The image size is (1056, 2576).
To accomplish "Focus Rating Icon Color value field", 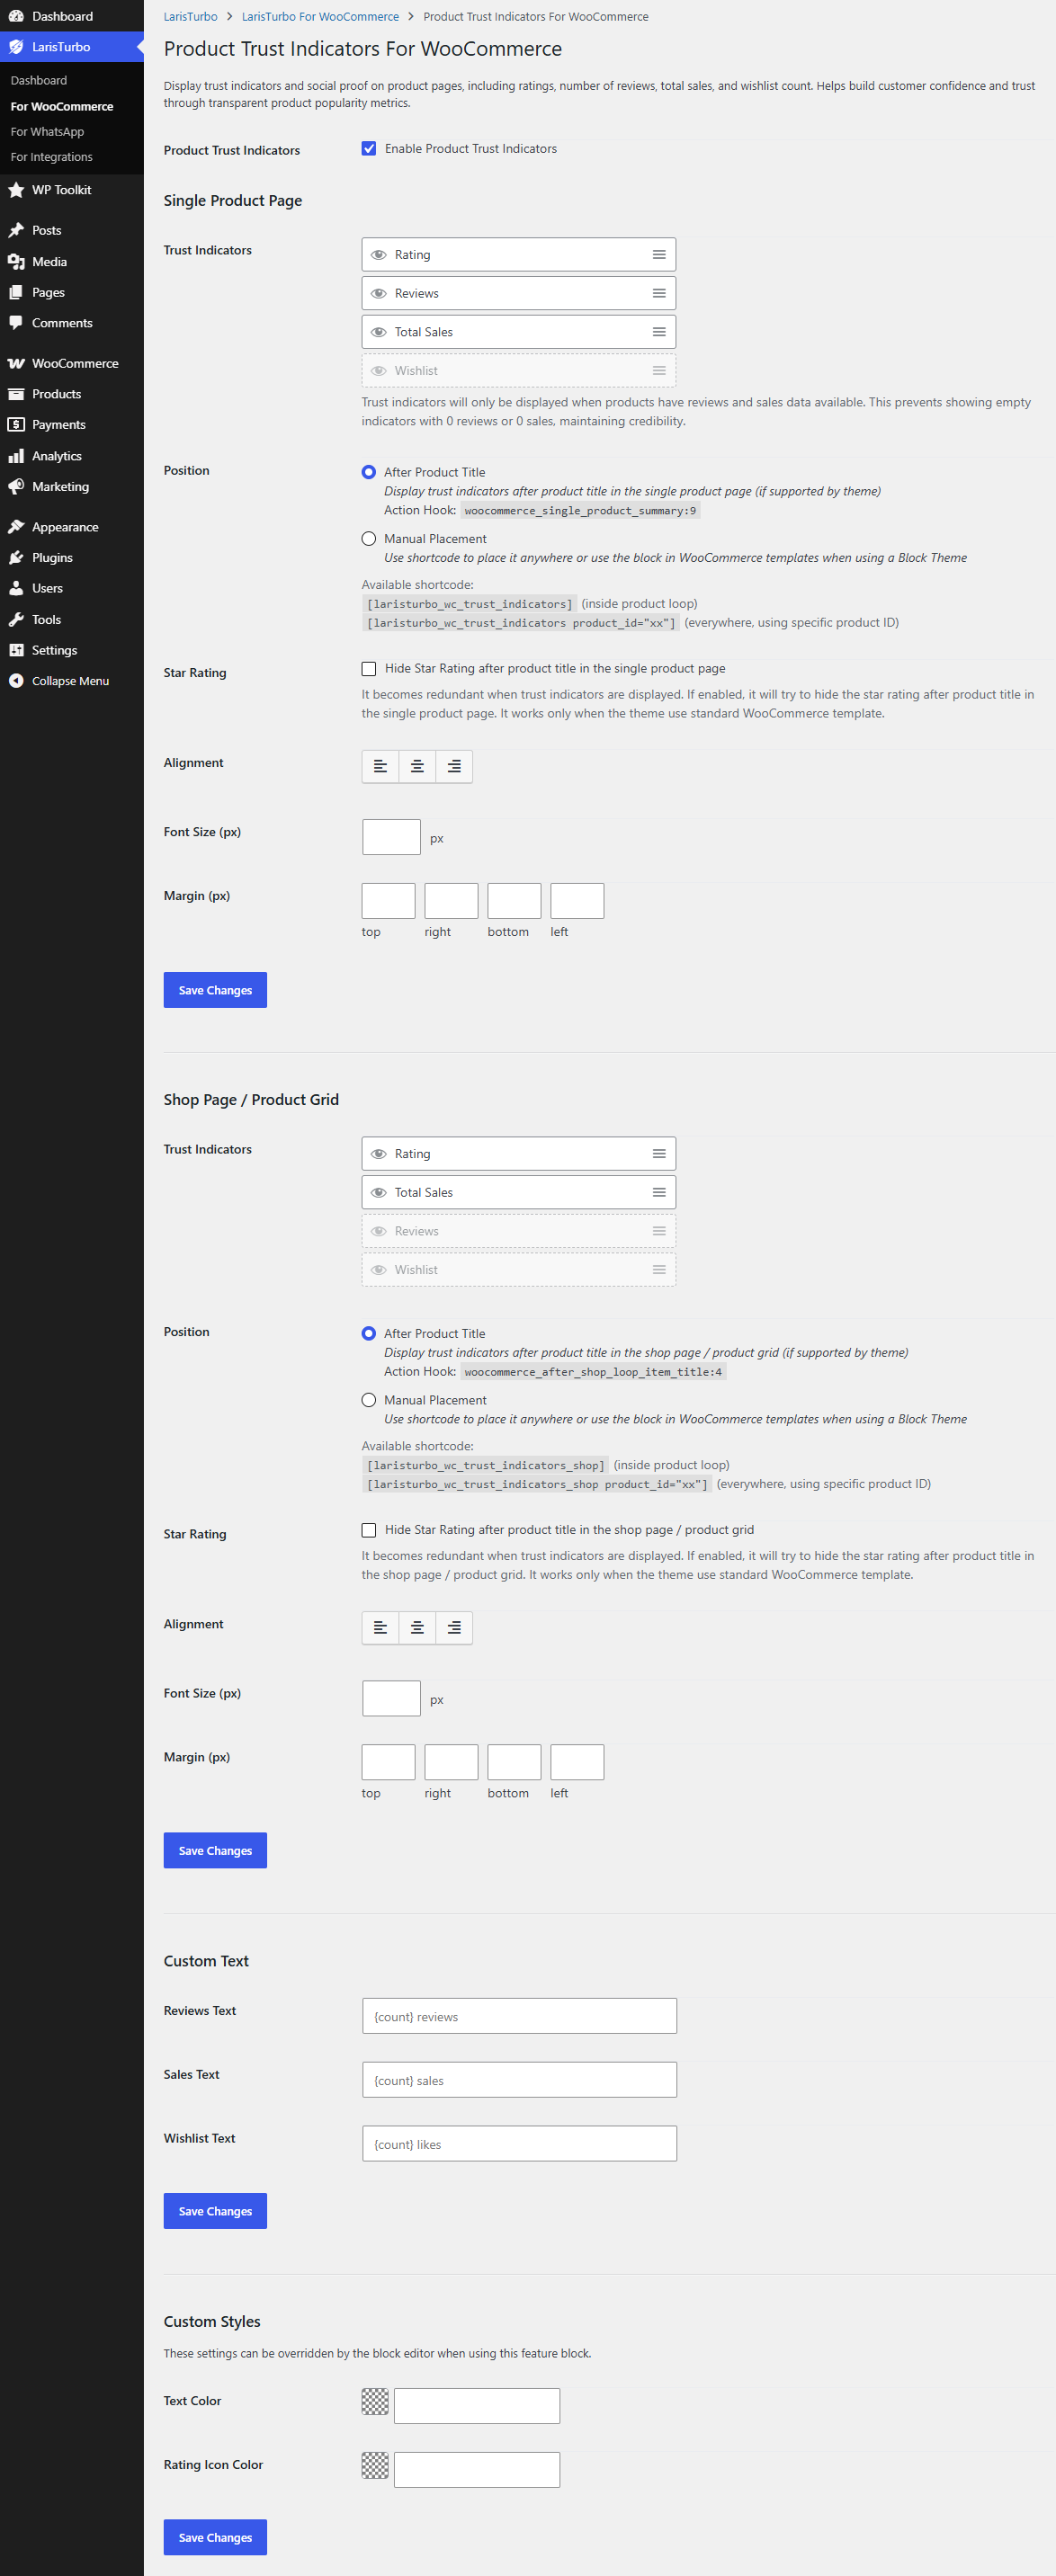I will click(477, 2470).
